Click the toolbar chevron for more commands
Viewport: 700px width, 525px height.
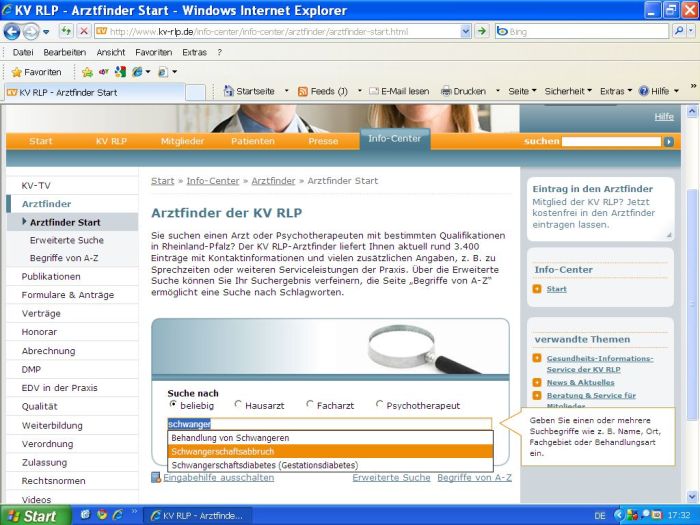tap(693, 86)
